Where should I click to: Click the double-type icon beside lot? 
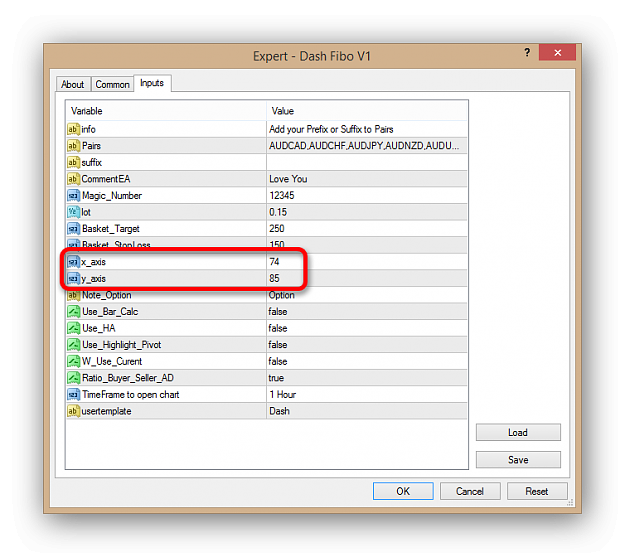coord(73,212)
